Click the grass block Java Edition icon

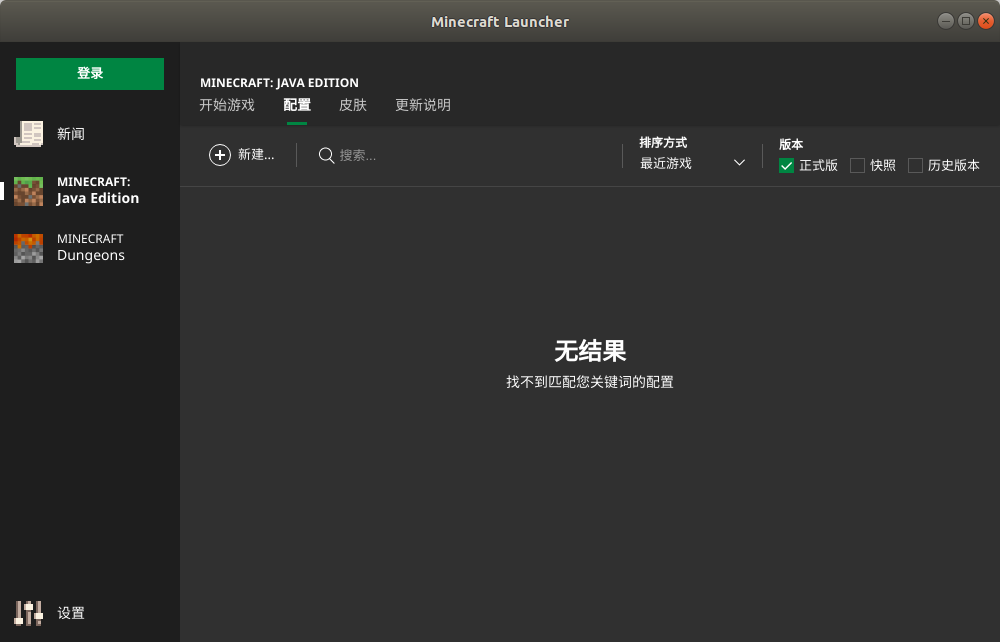point(29,191)
